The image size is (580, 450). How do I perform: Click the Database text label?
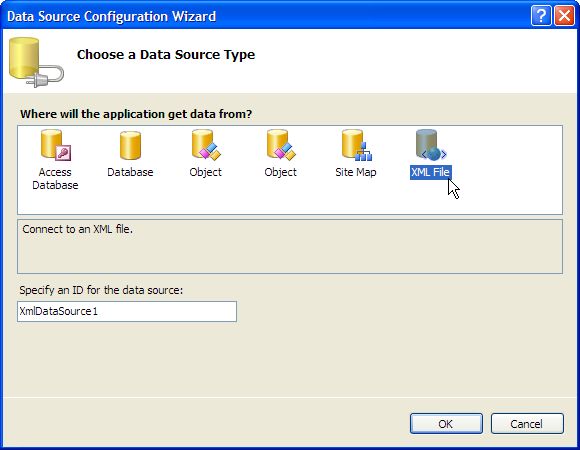(130, 172)
